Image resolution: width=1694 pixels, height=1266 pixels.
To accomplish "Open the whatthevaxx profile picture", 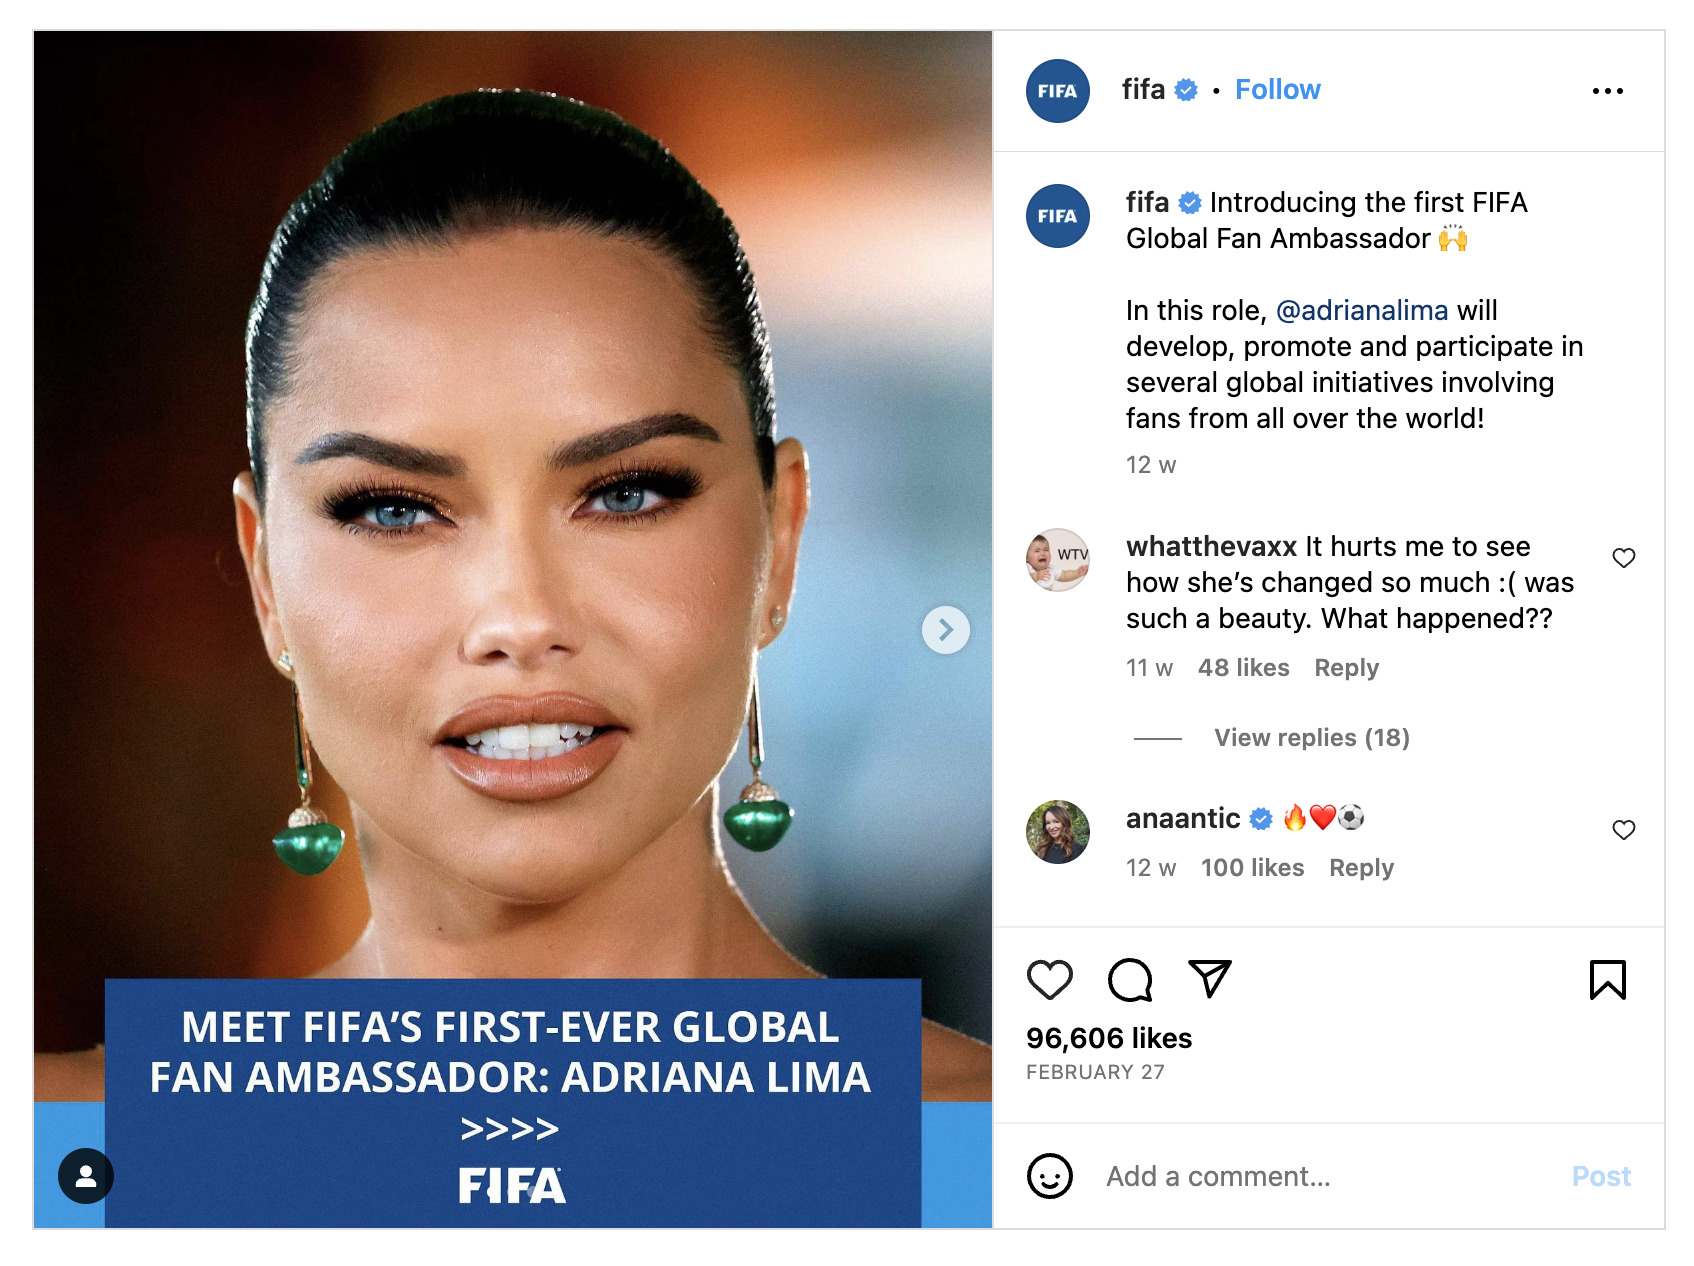I will [x=1057, y=560].
